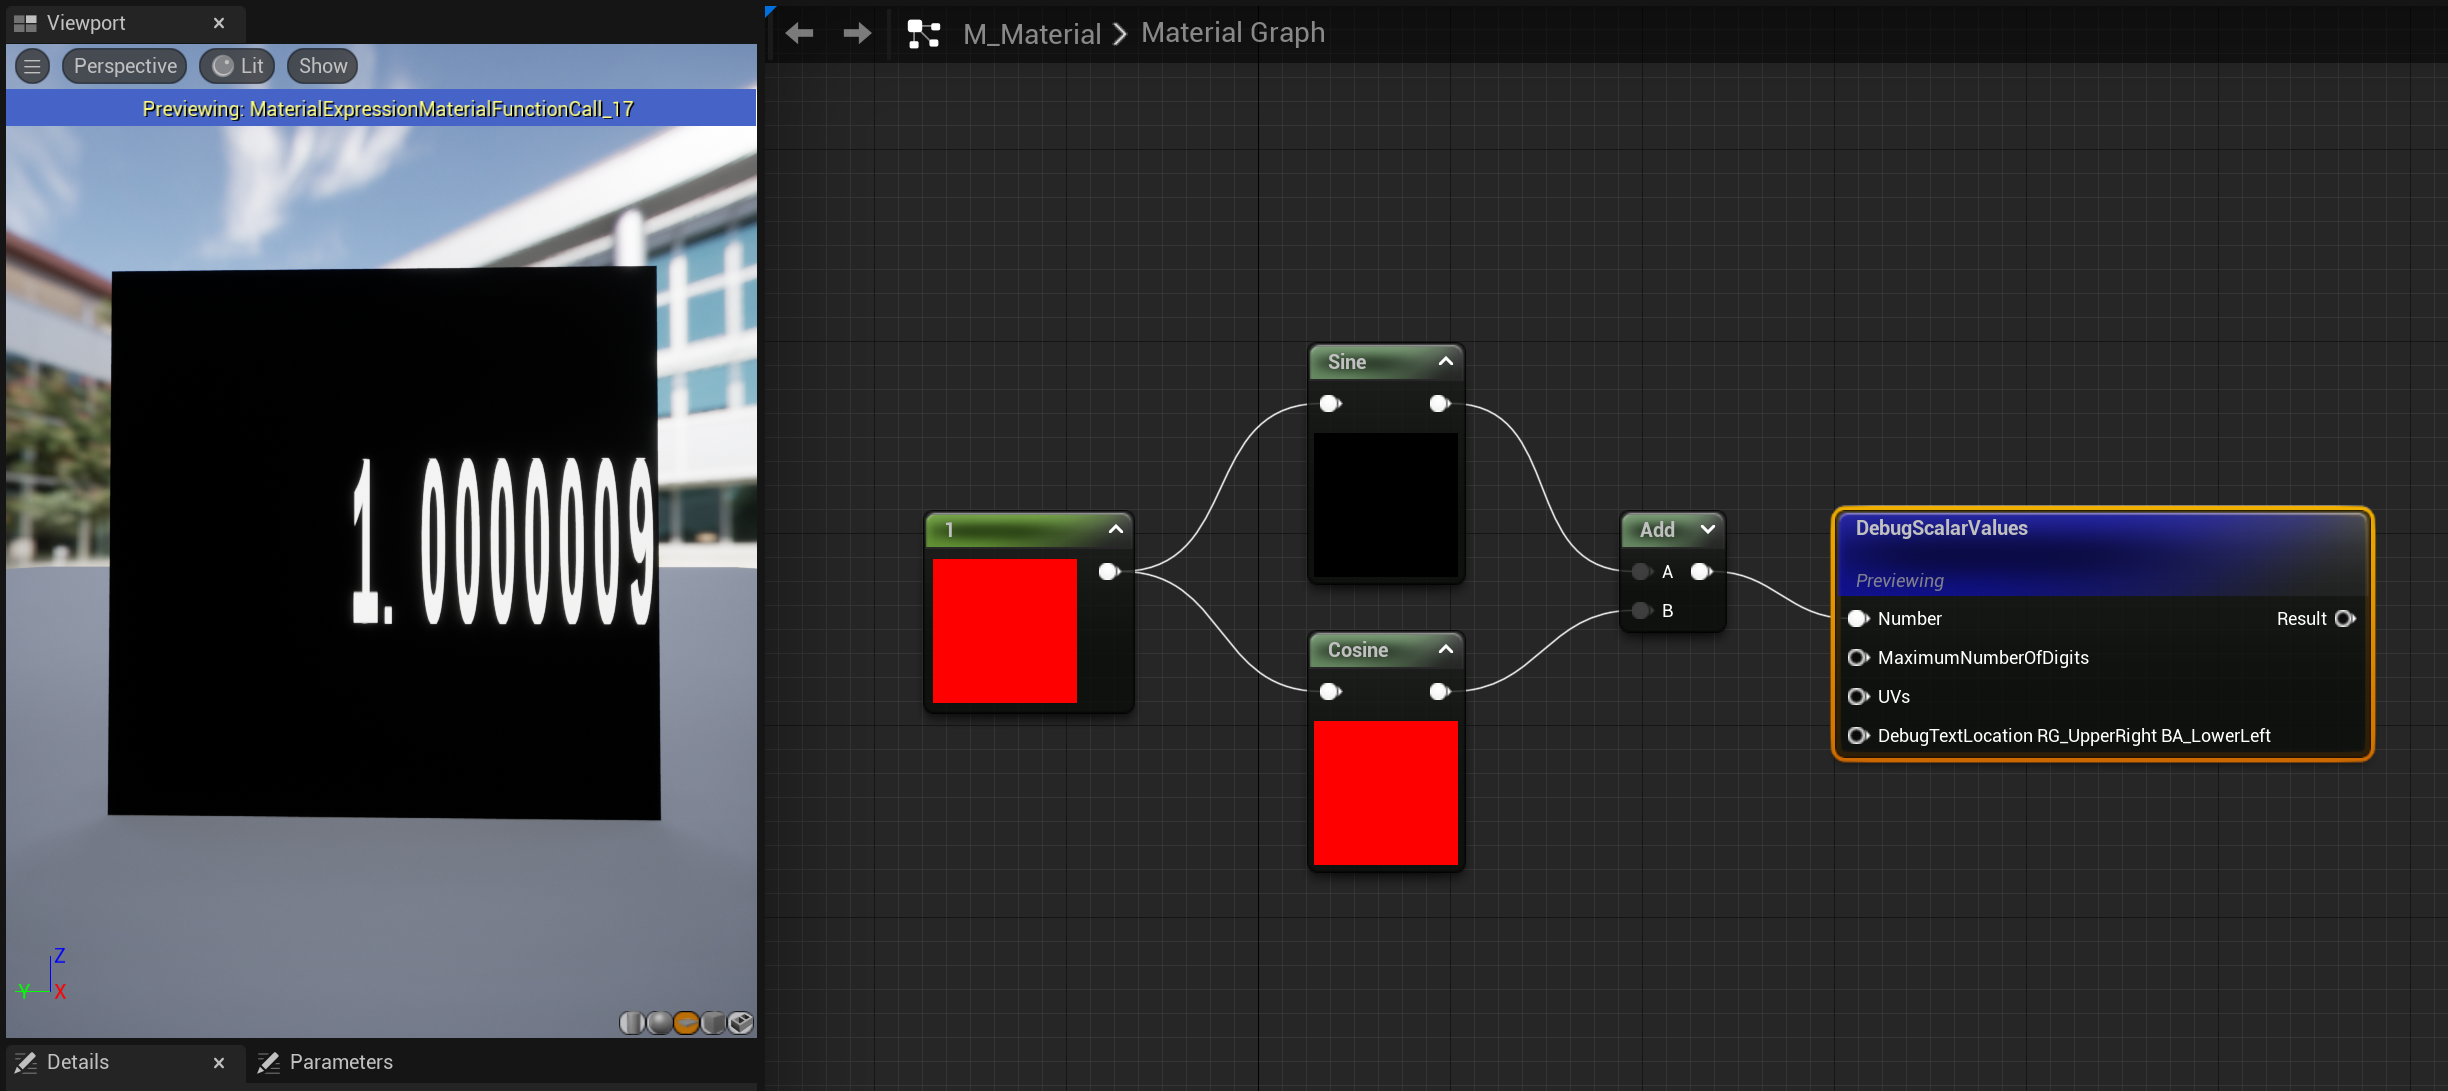The height and width of the screenshot is (1091, 2448).
Task: Switch preview mesh to cylinder
Action: (632, 1022)
